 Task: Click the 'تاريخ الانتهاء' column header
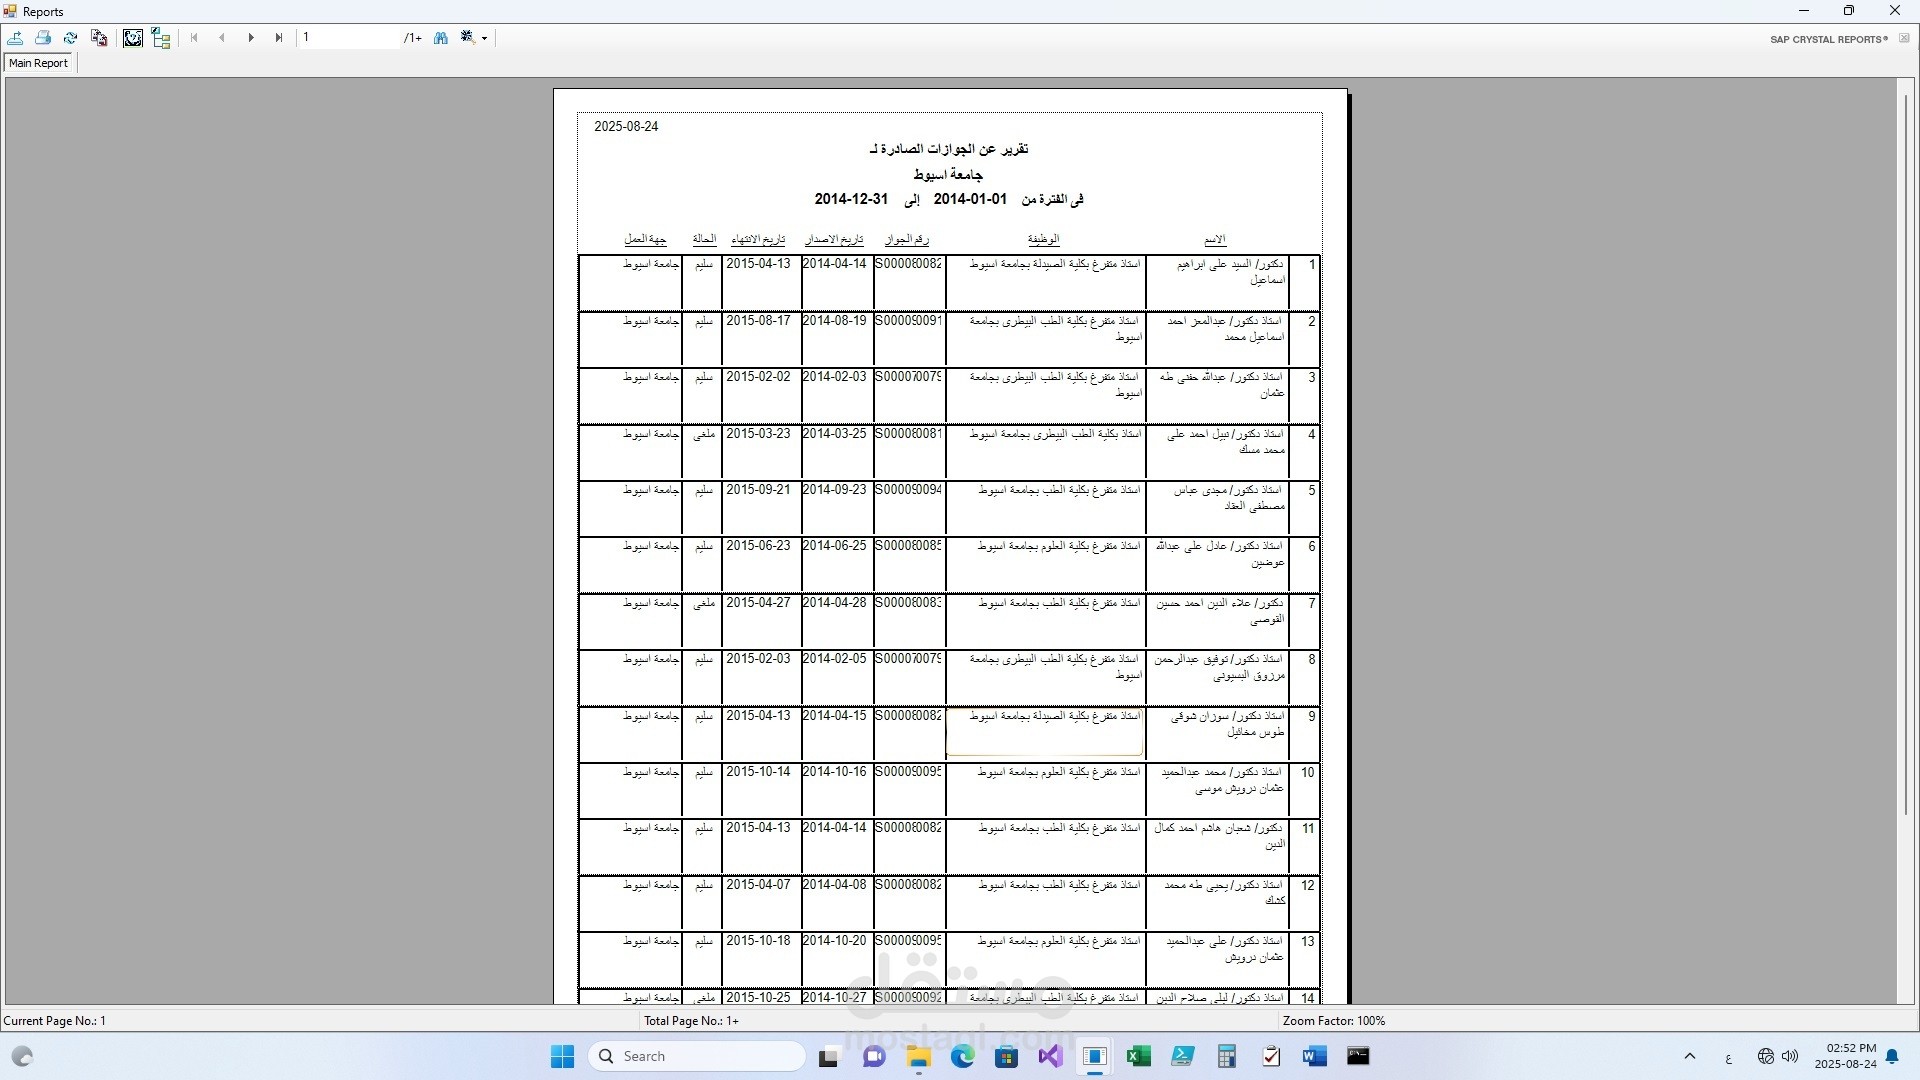(x=758, y=240)
